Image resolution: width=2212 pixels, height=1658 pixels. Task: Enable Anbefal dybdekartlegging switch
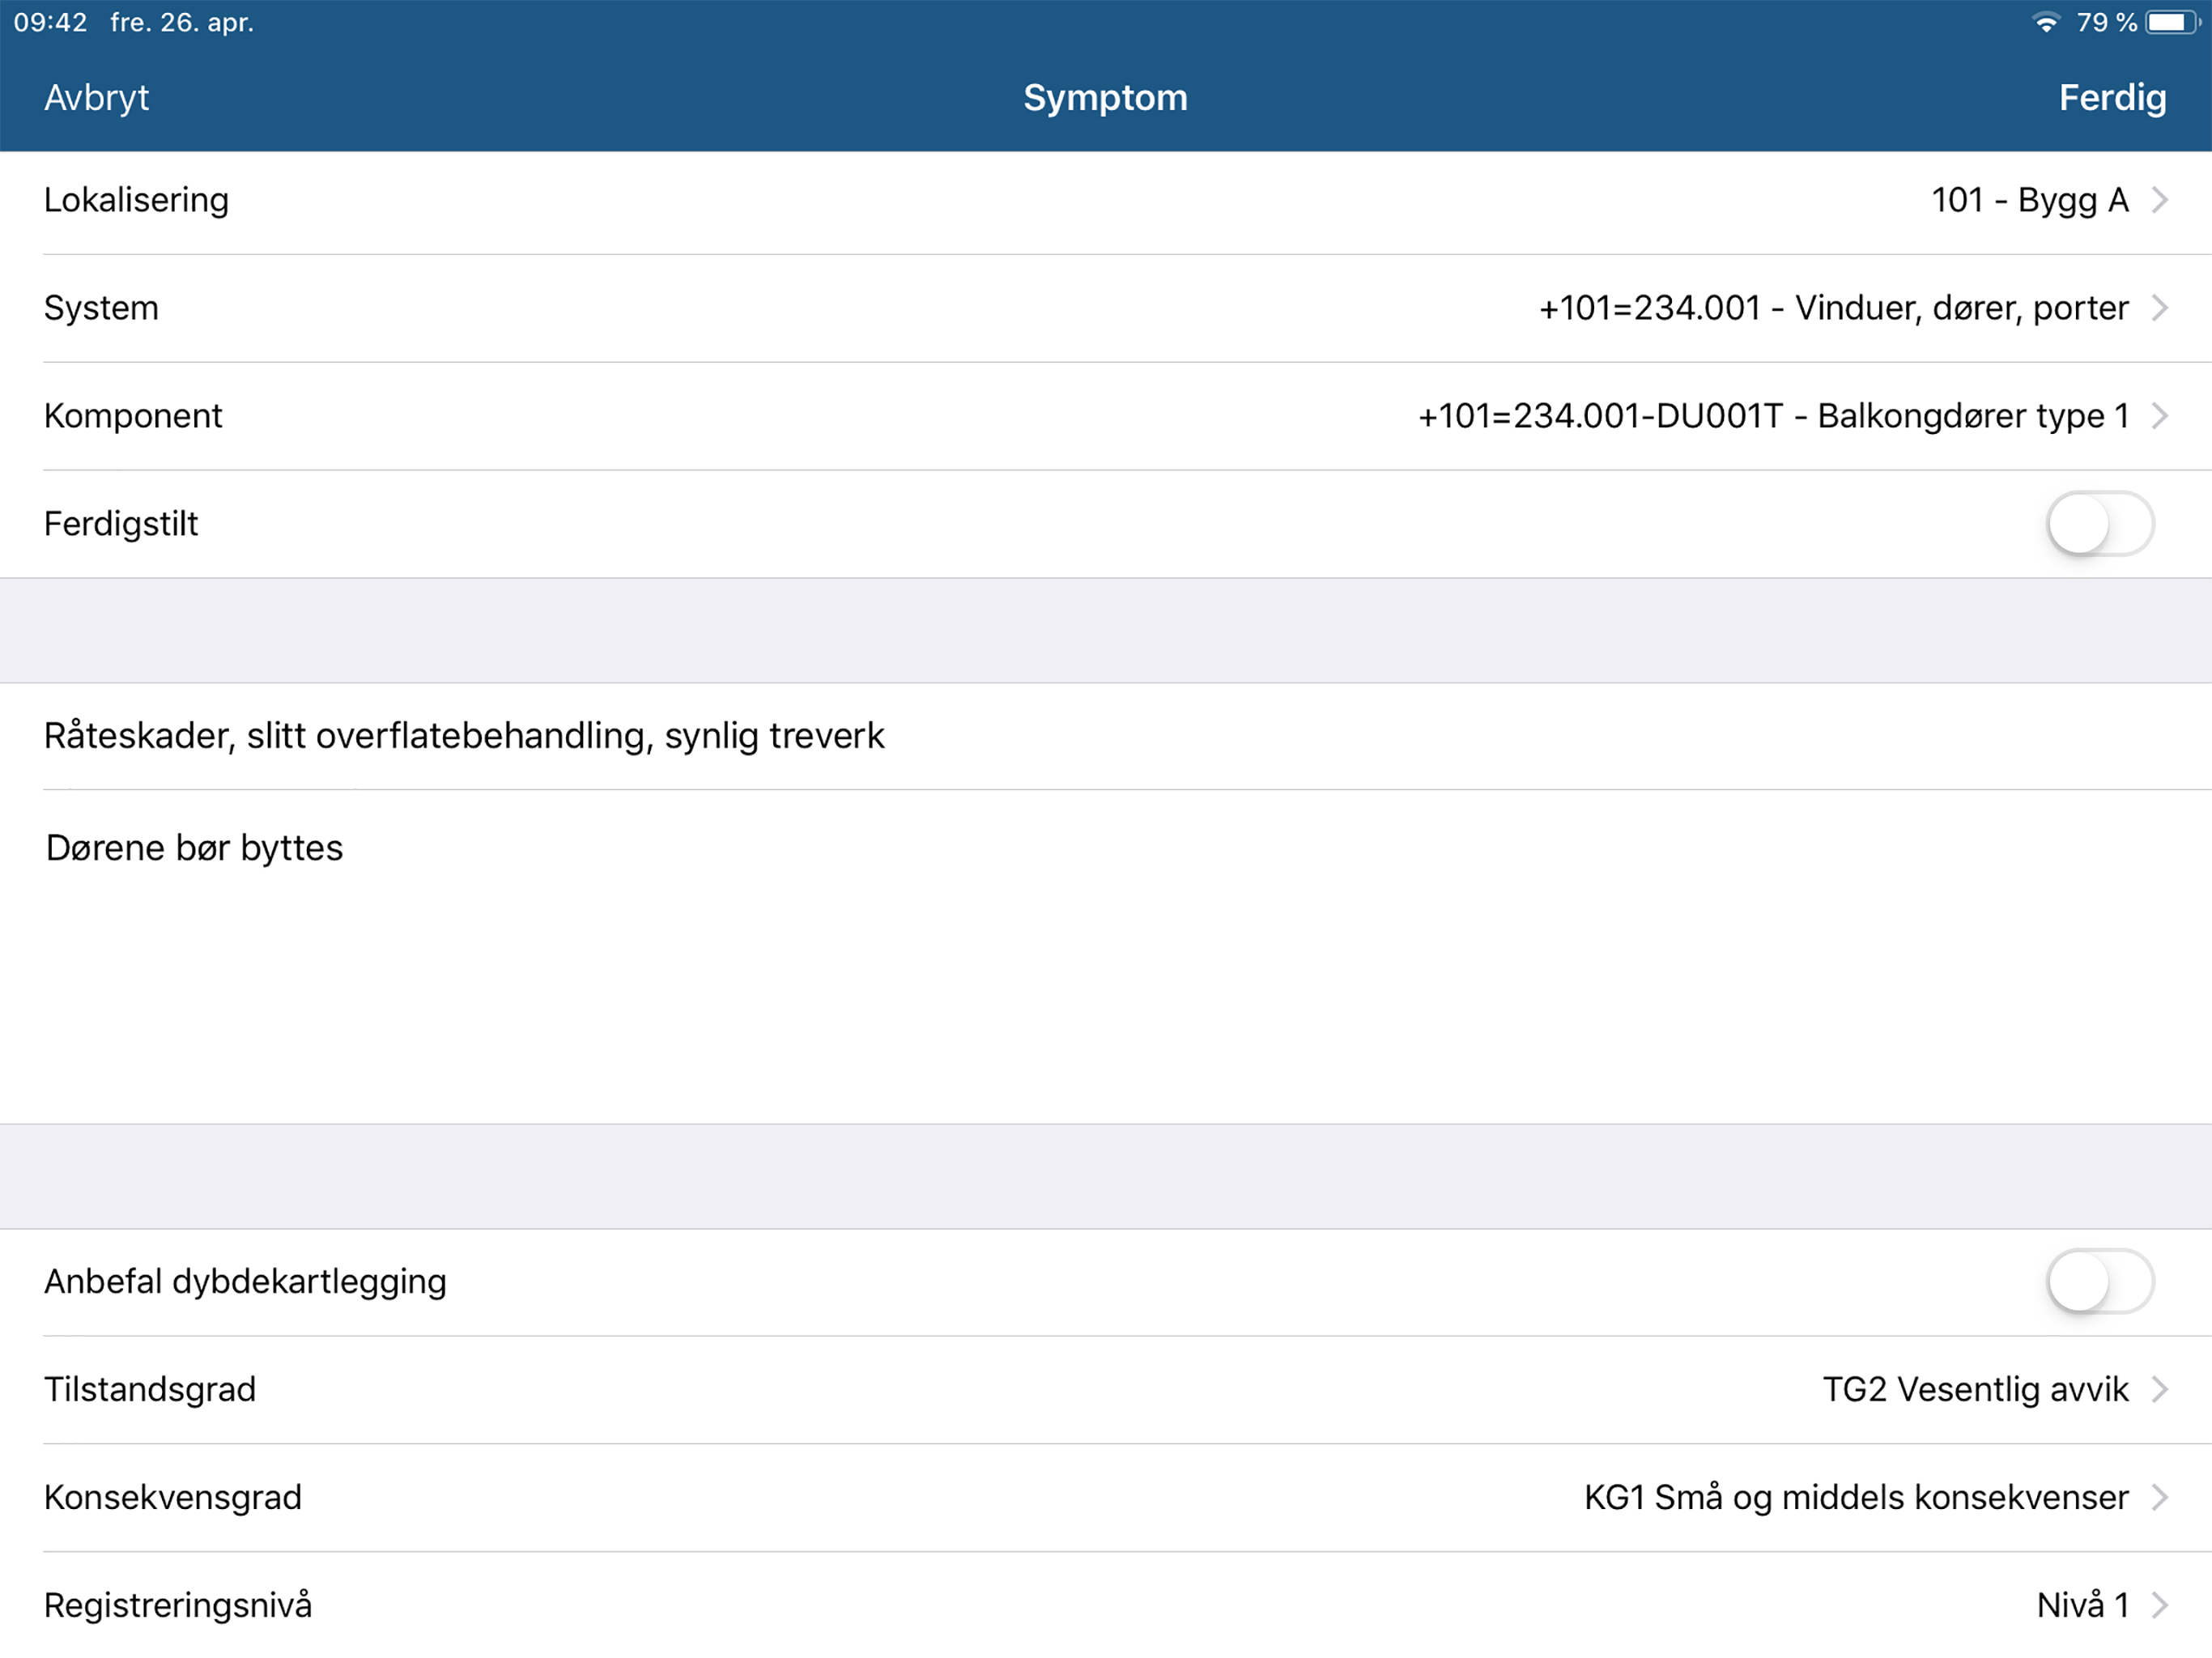2100,1282
